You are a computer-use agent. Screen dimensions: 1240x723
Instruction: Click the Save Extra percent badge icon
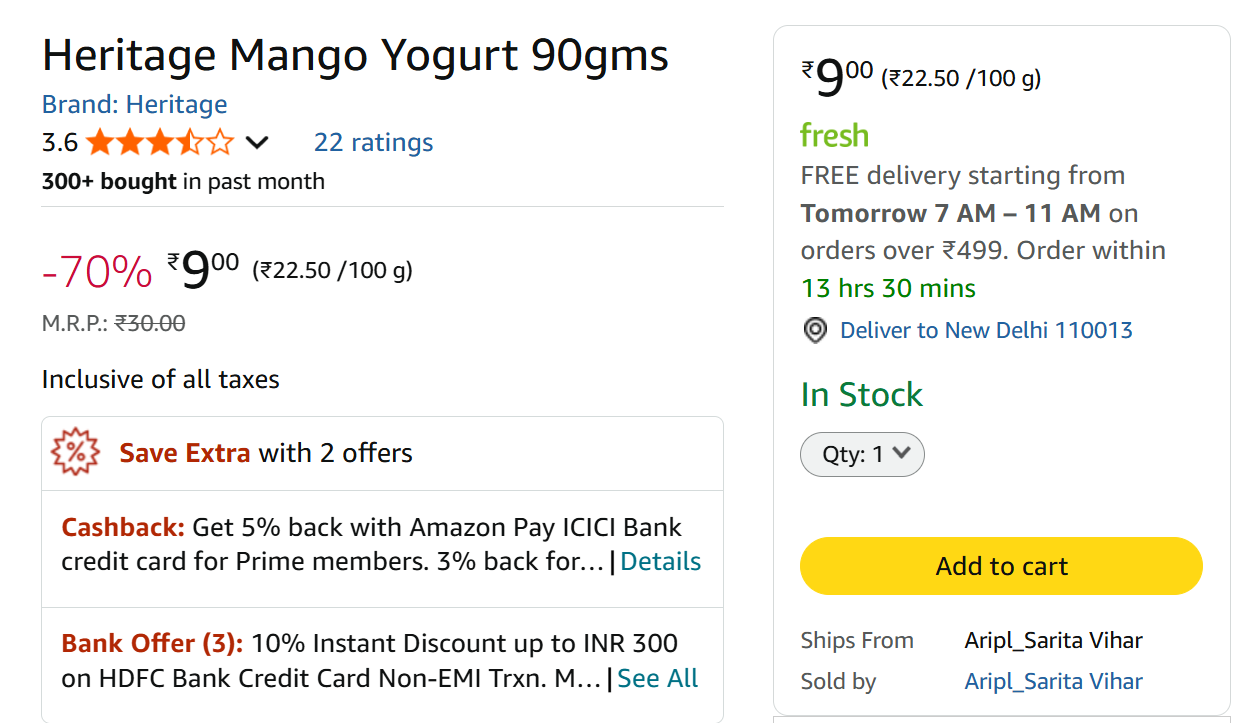click(74, 453)
